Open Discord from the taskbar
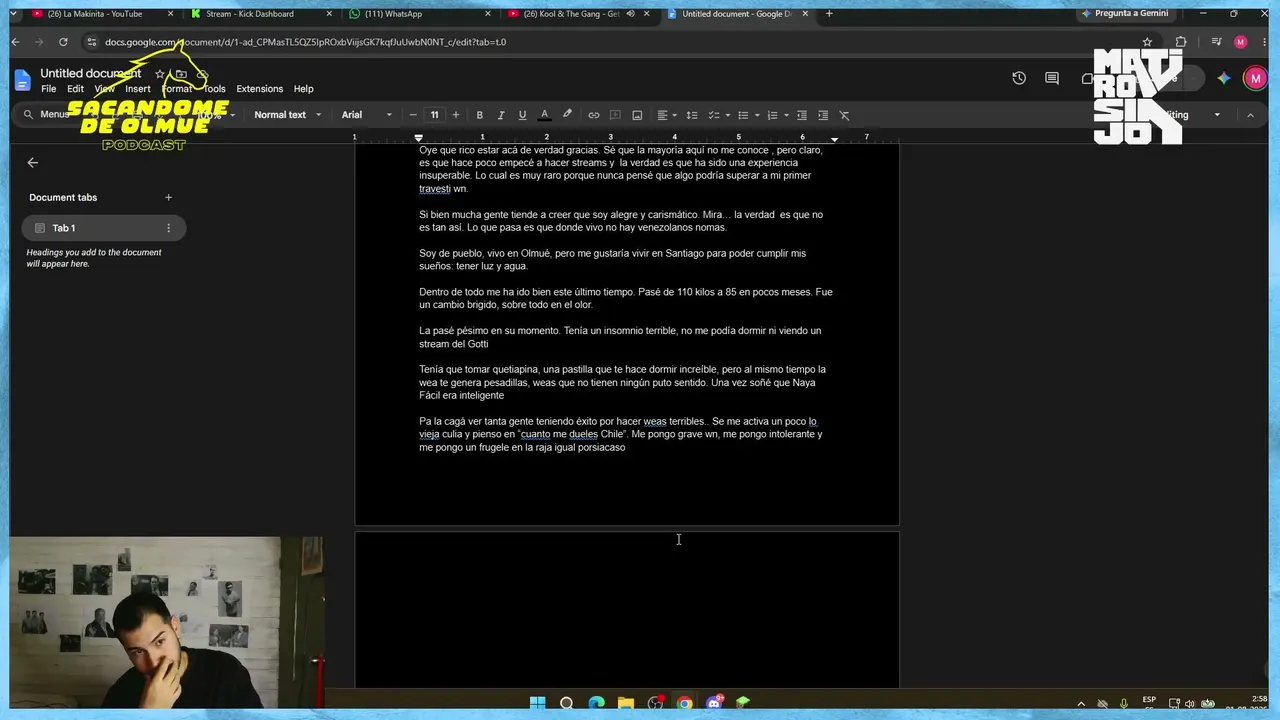Screen dimensions: 1280x720 click(x=714, y=703)
